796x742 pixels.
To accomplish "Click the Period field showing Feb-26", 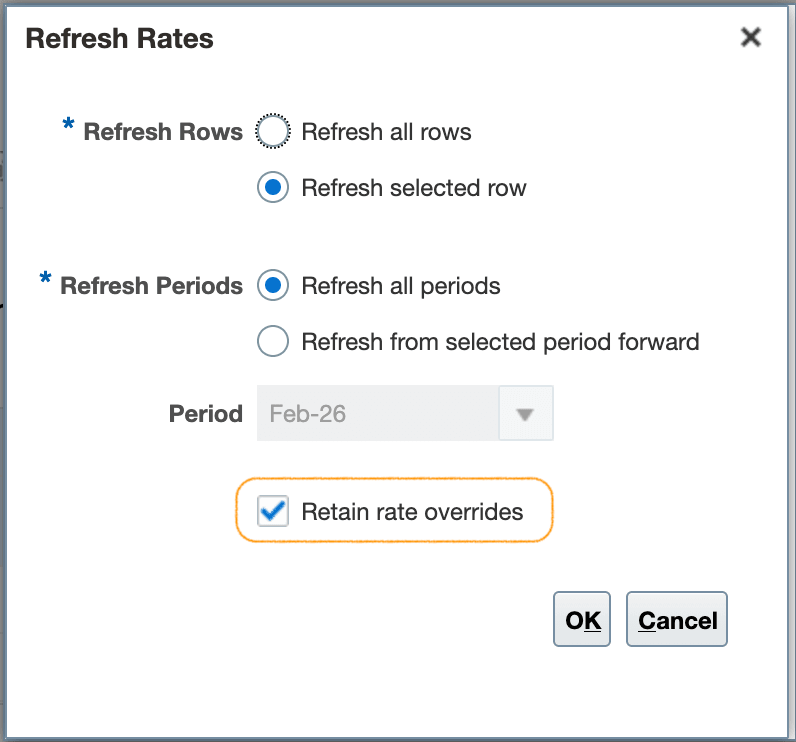I will 377,414.
